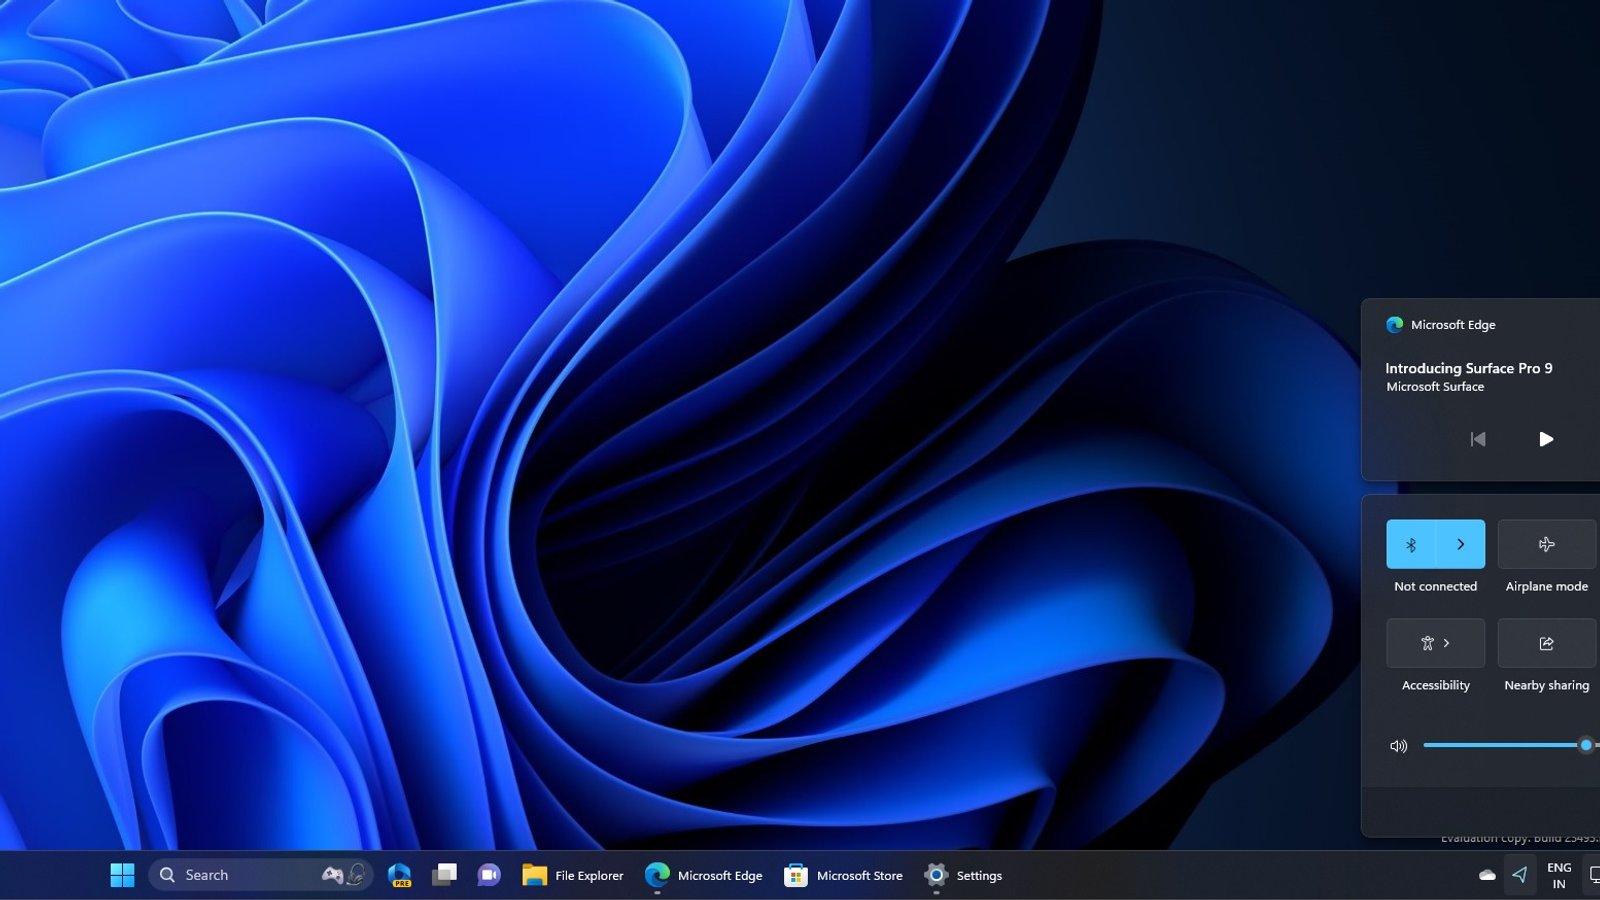The image size is (1600, 900).
Task: Open the Settings app from the taskbar
Action: 963,875
